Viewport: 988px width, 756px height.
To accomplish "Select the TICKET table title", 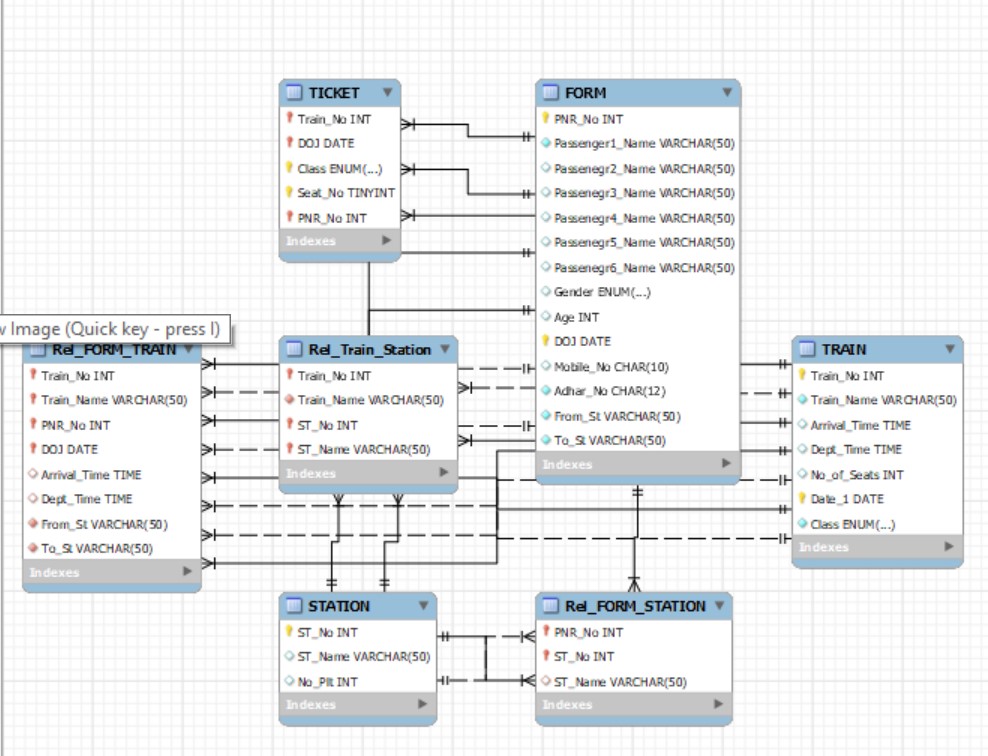I will pos(334,93).
